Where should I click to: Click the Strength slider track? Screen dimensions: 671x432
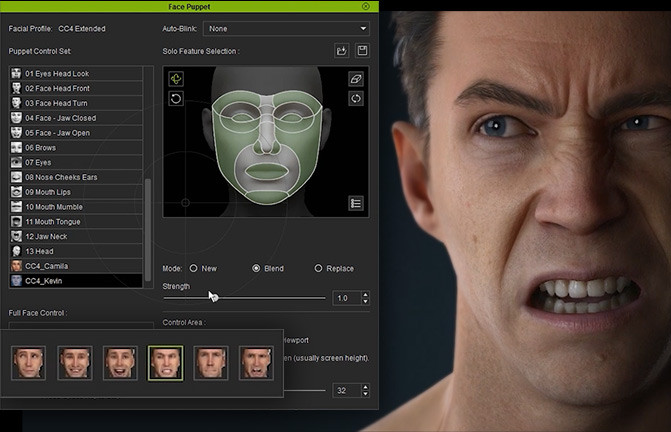[x=270, y=298]
